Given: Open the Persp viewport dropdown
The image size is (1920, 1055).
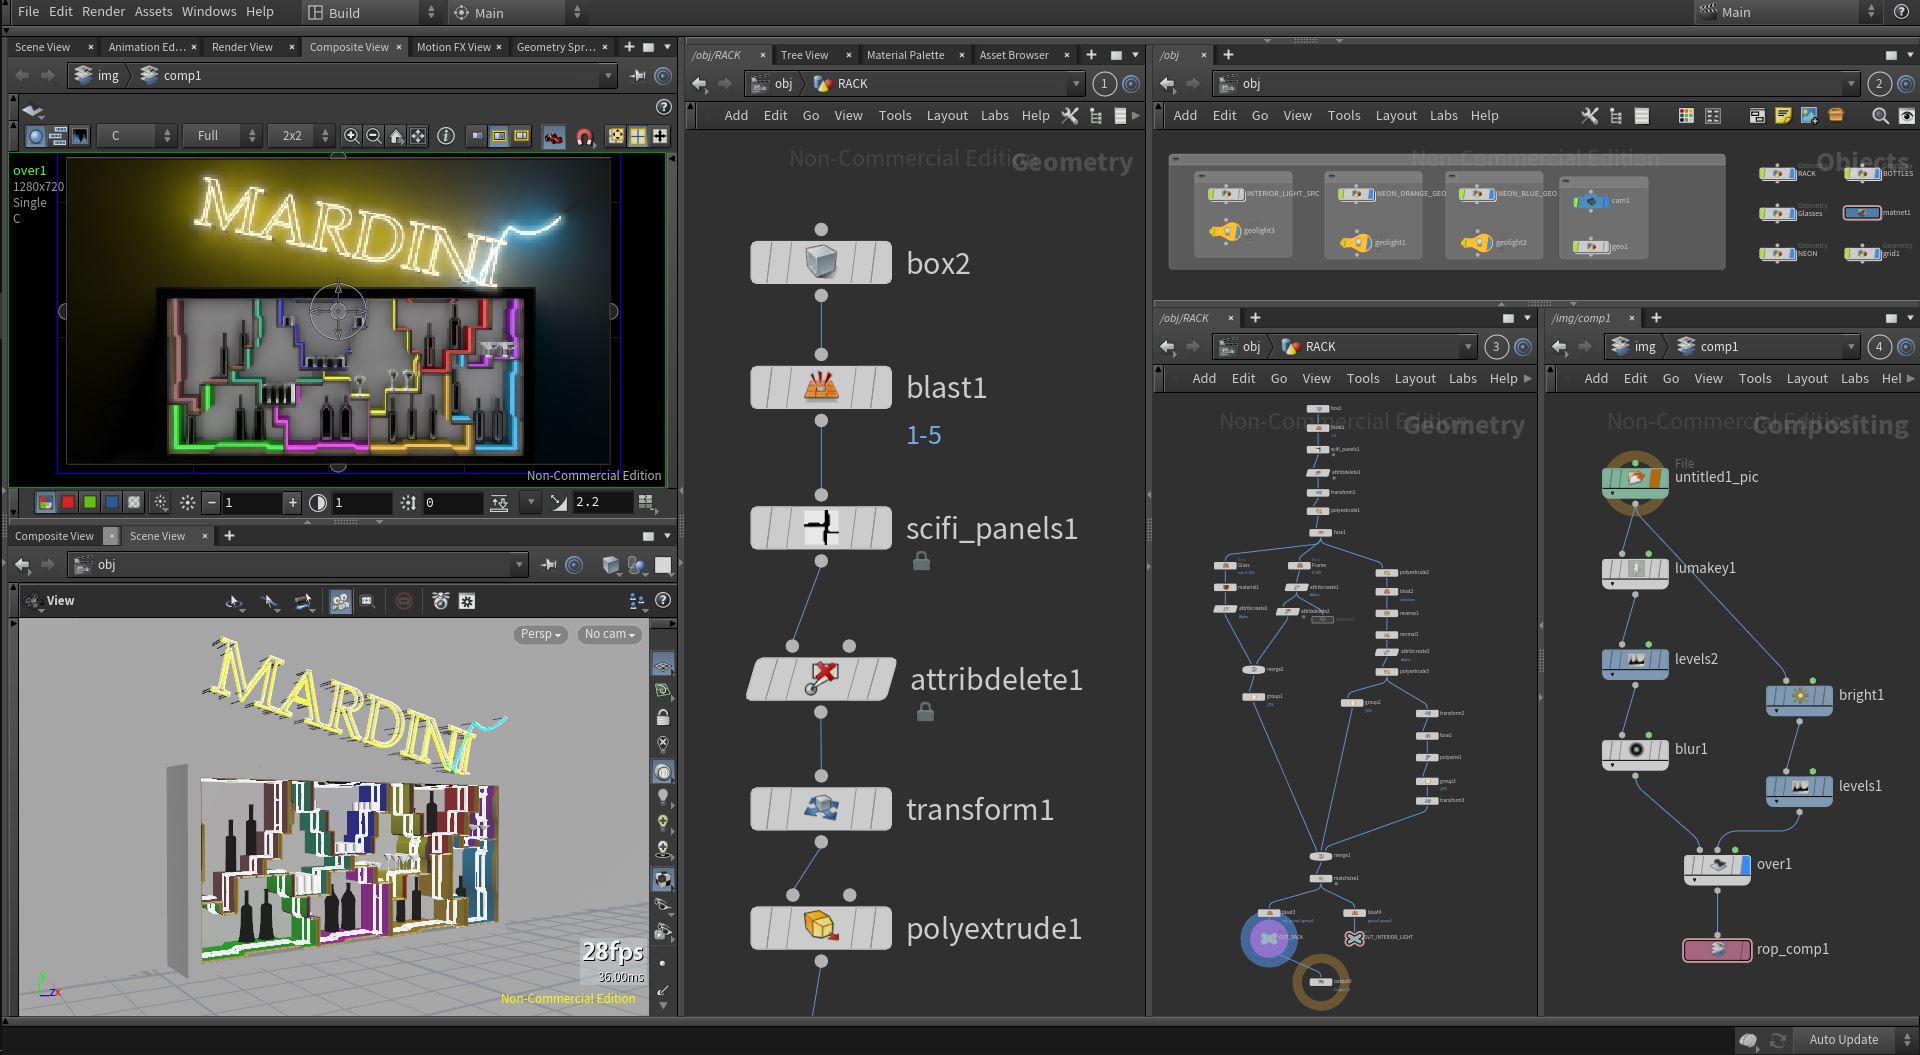Looking at the screenshot, I should (x=541, y=634).
